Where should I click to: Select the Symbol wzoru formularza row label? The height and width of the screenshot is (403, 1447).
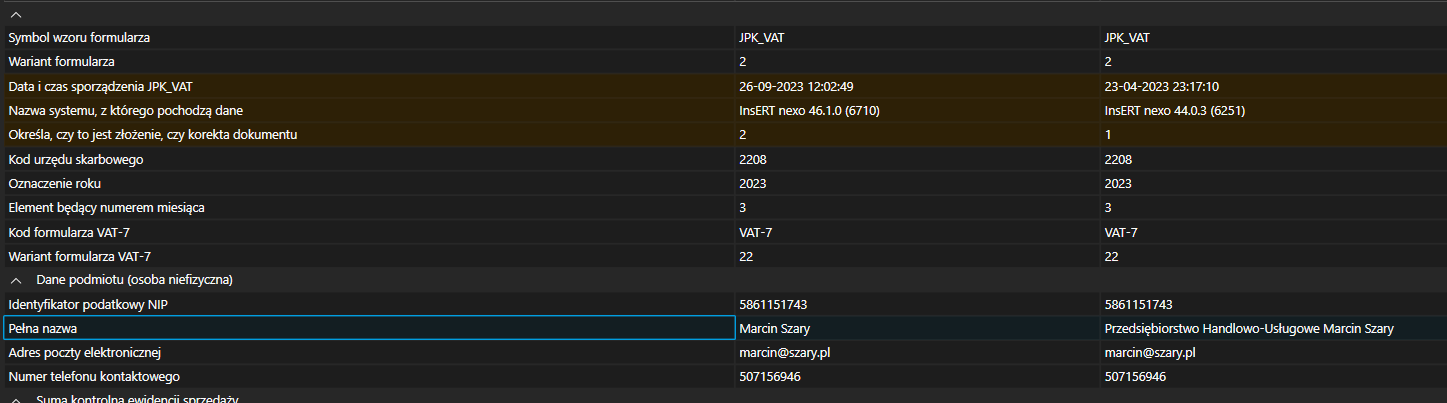80,38
